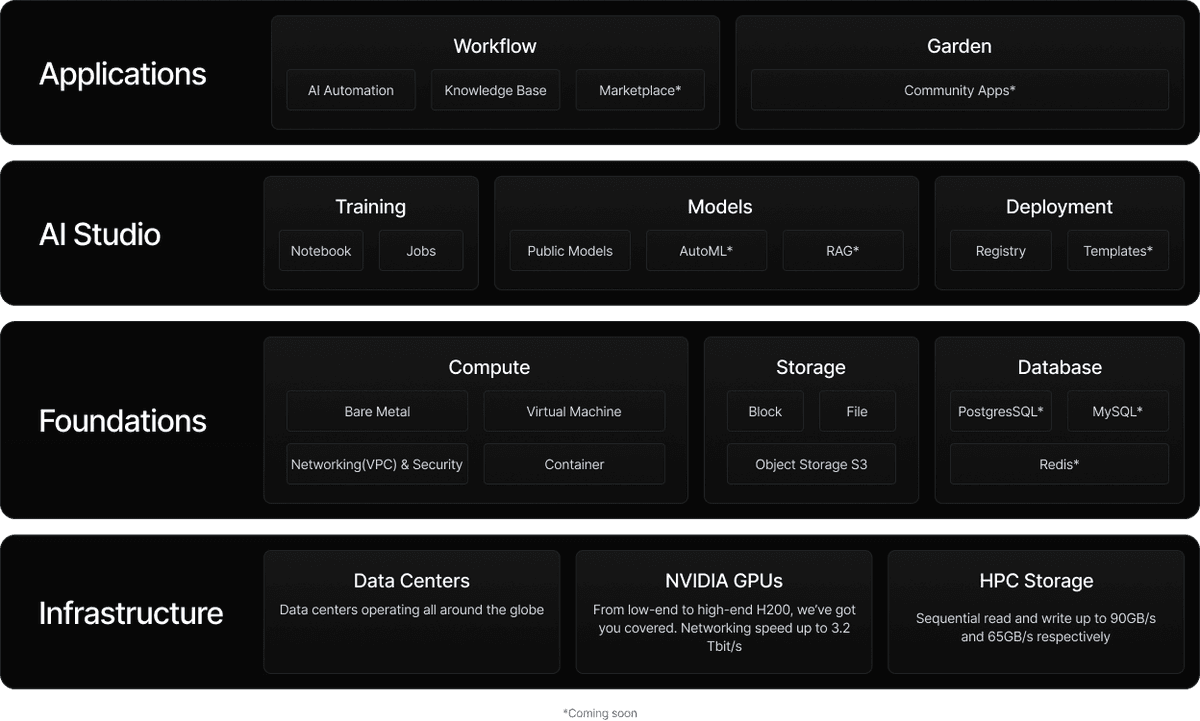The height and width of the screenshot is (721, 1200).
Task: Select Object Storage S3
Action: [x=811, y=464]
